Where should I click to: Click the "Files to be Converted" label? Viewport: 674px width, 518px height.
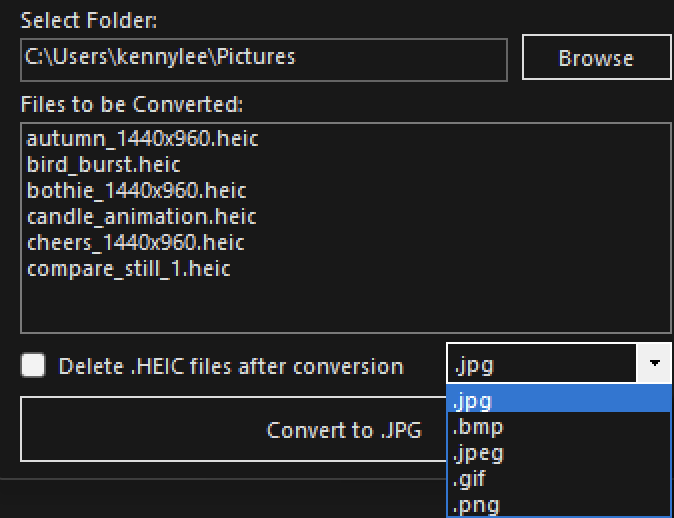tap(132, 104)
